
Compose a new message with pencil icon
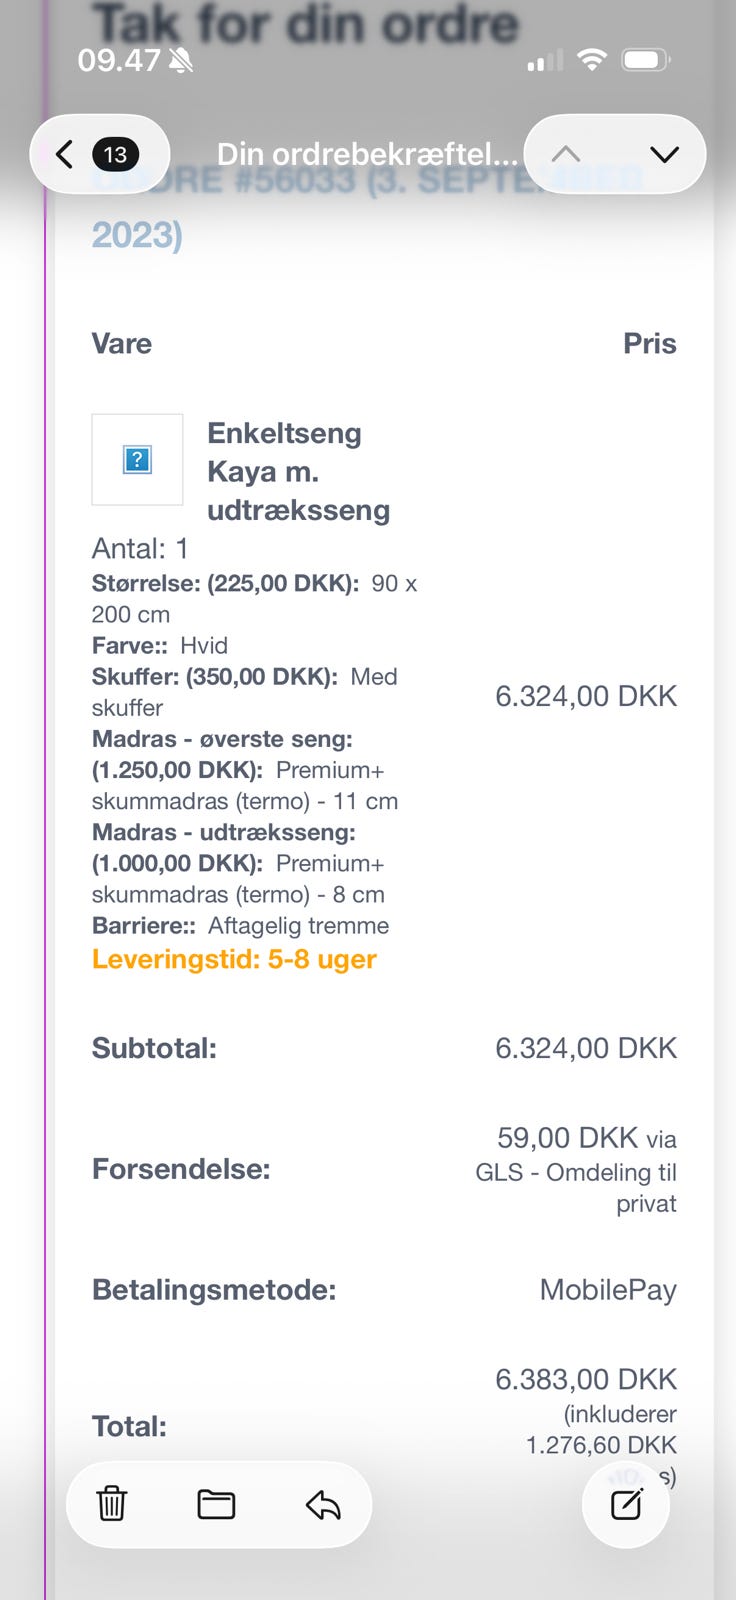[626, 1504]
